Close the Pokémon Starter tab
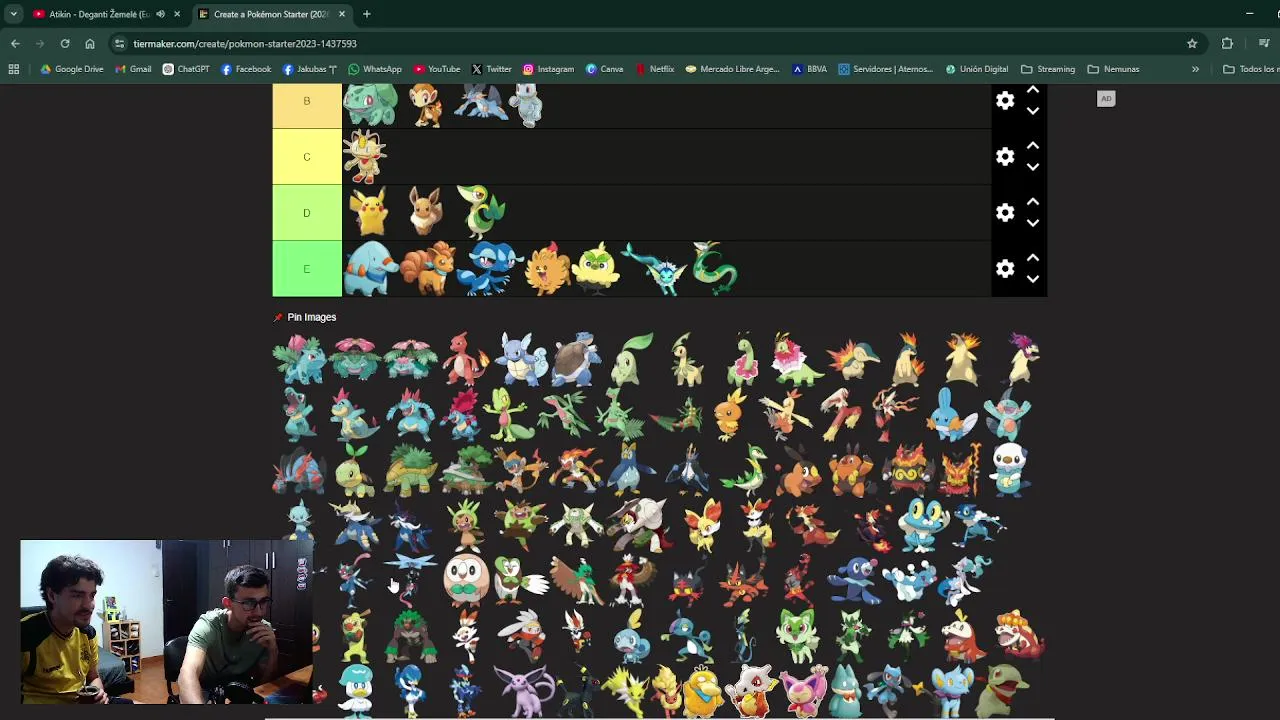The width and height of the screenshot is (1280, 720). click(342, 14)
